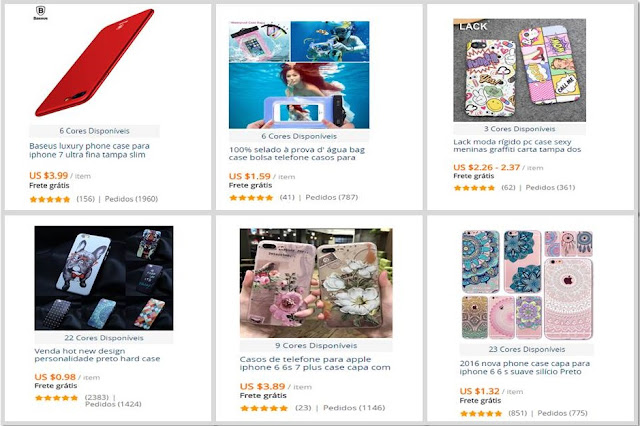View the (2383) reviews count link

pyautogui.click(x=97, y=397)
